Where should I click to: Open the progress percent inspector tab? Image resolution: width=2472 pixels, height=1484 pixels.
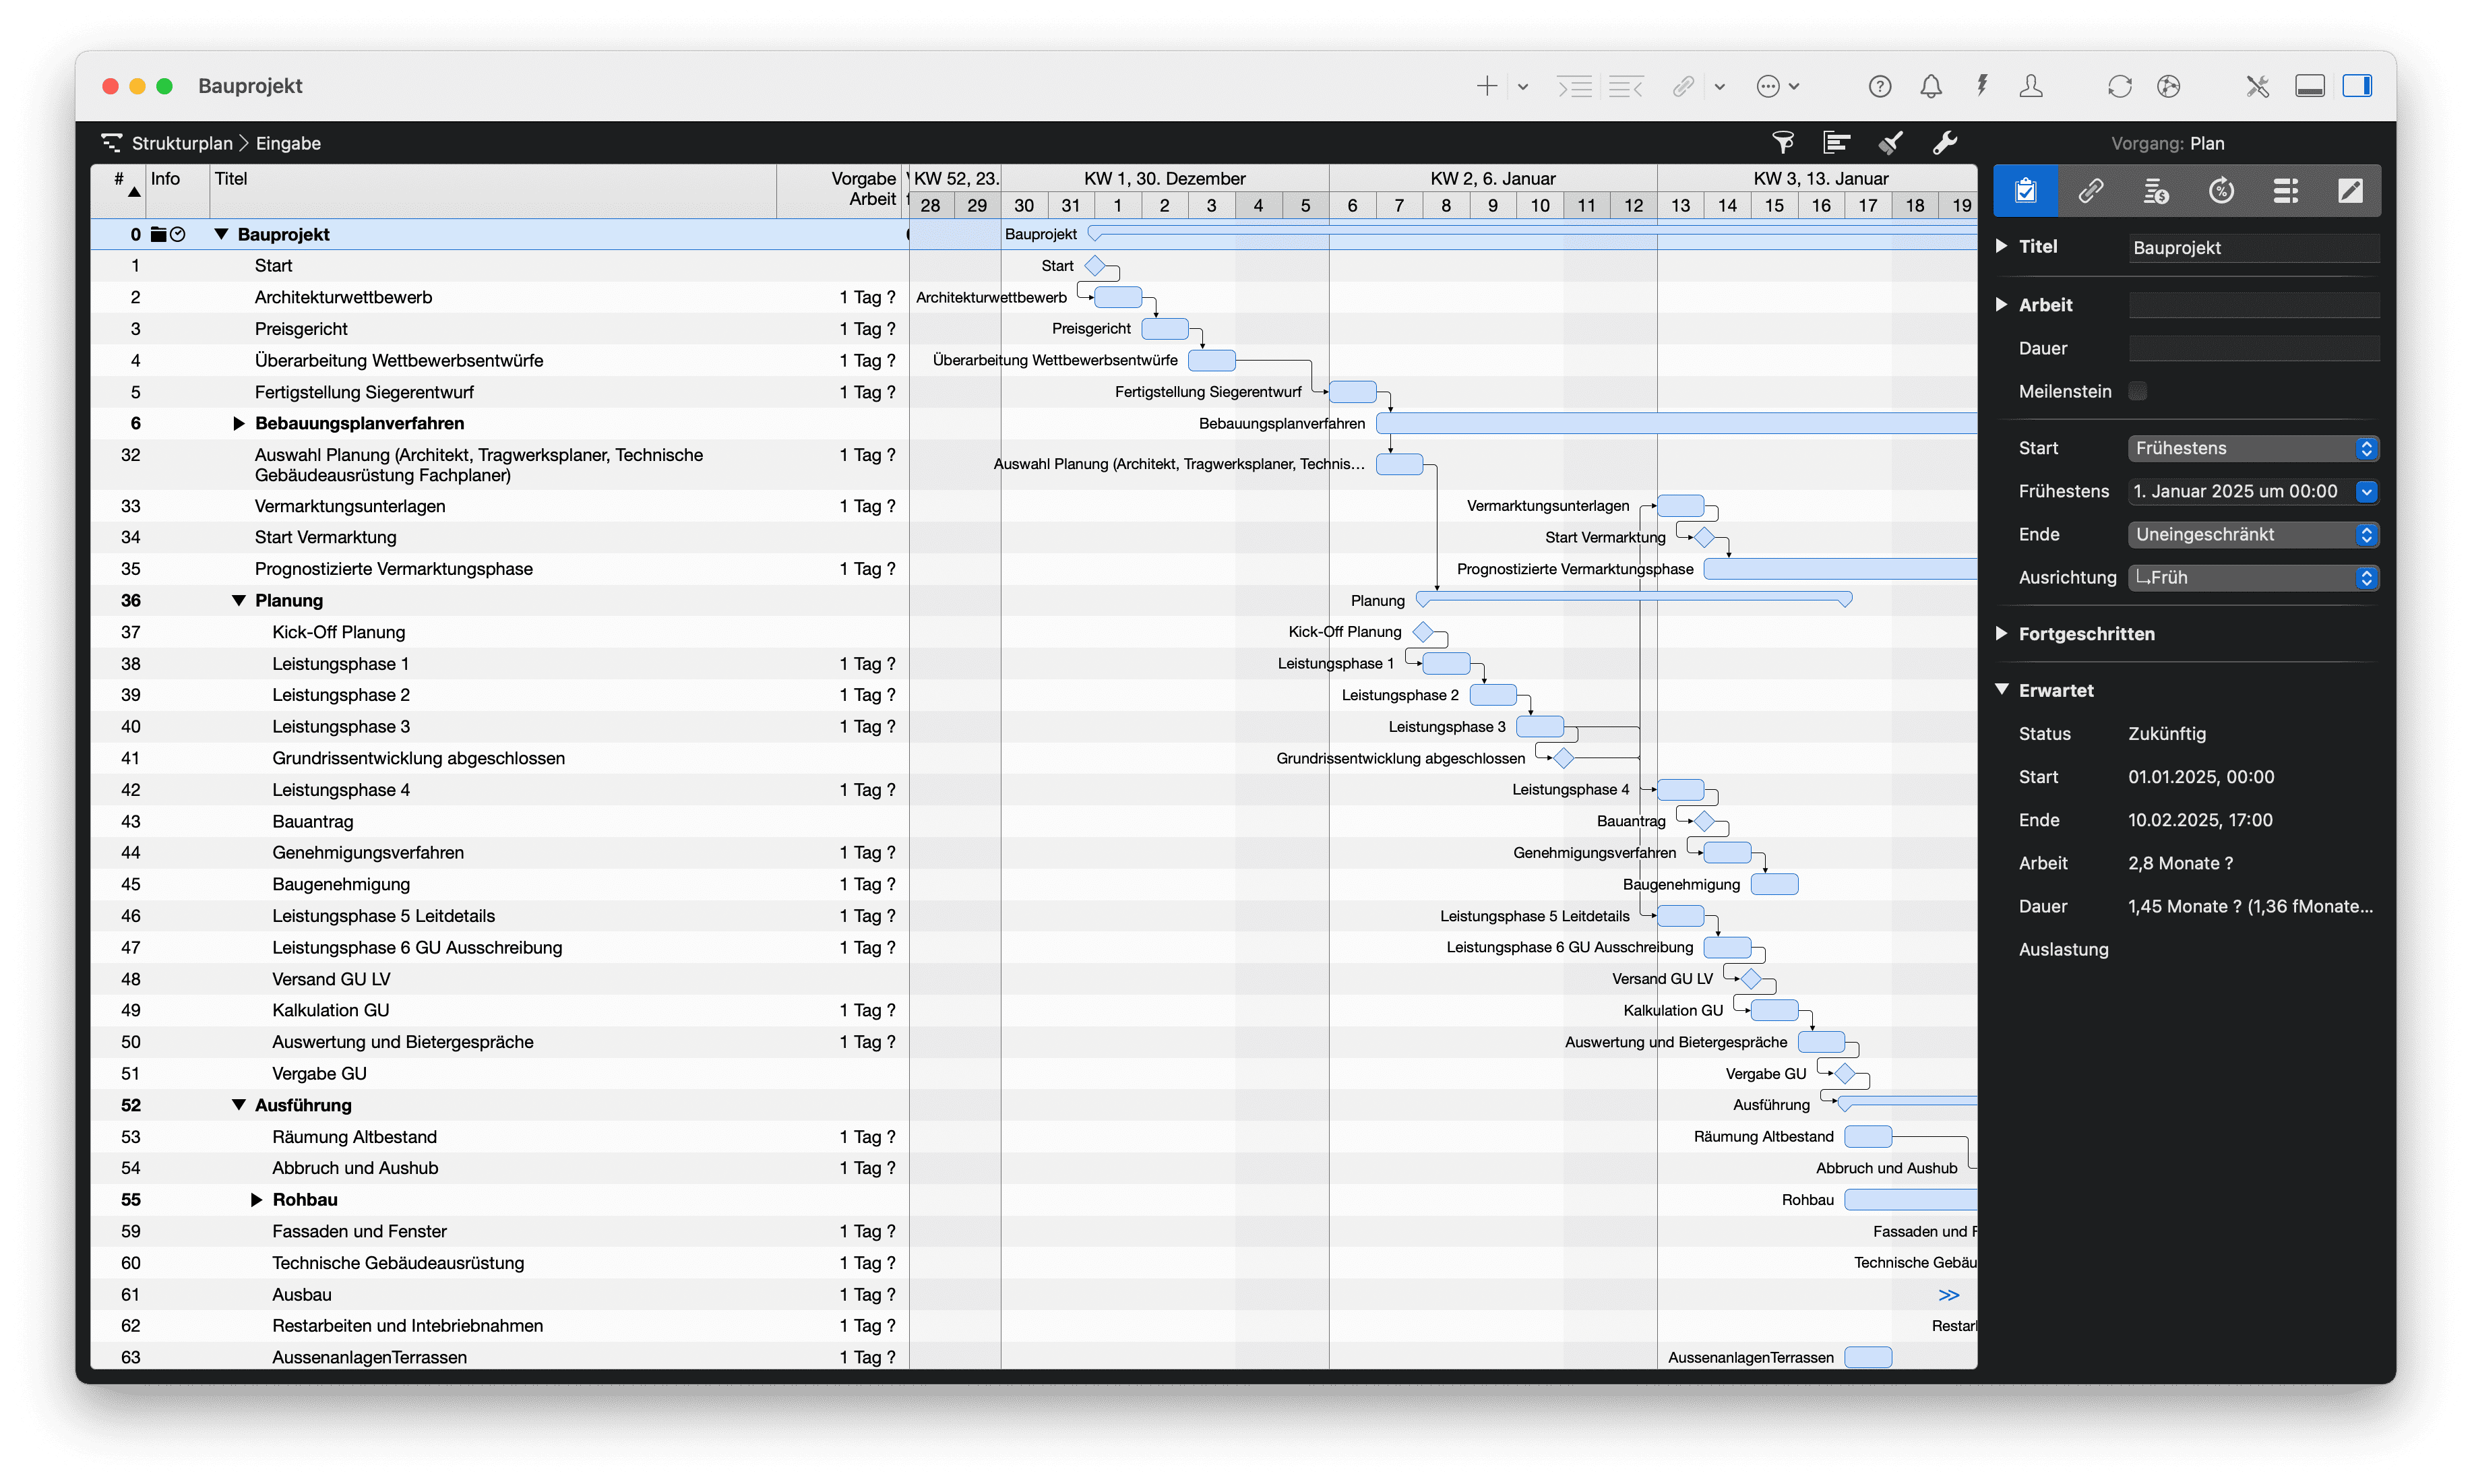[2221, 190]
